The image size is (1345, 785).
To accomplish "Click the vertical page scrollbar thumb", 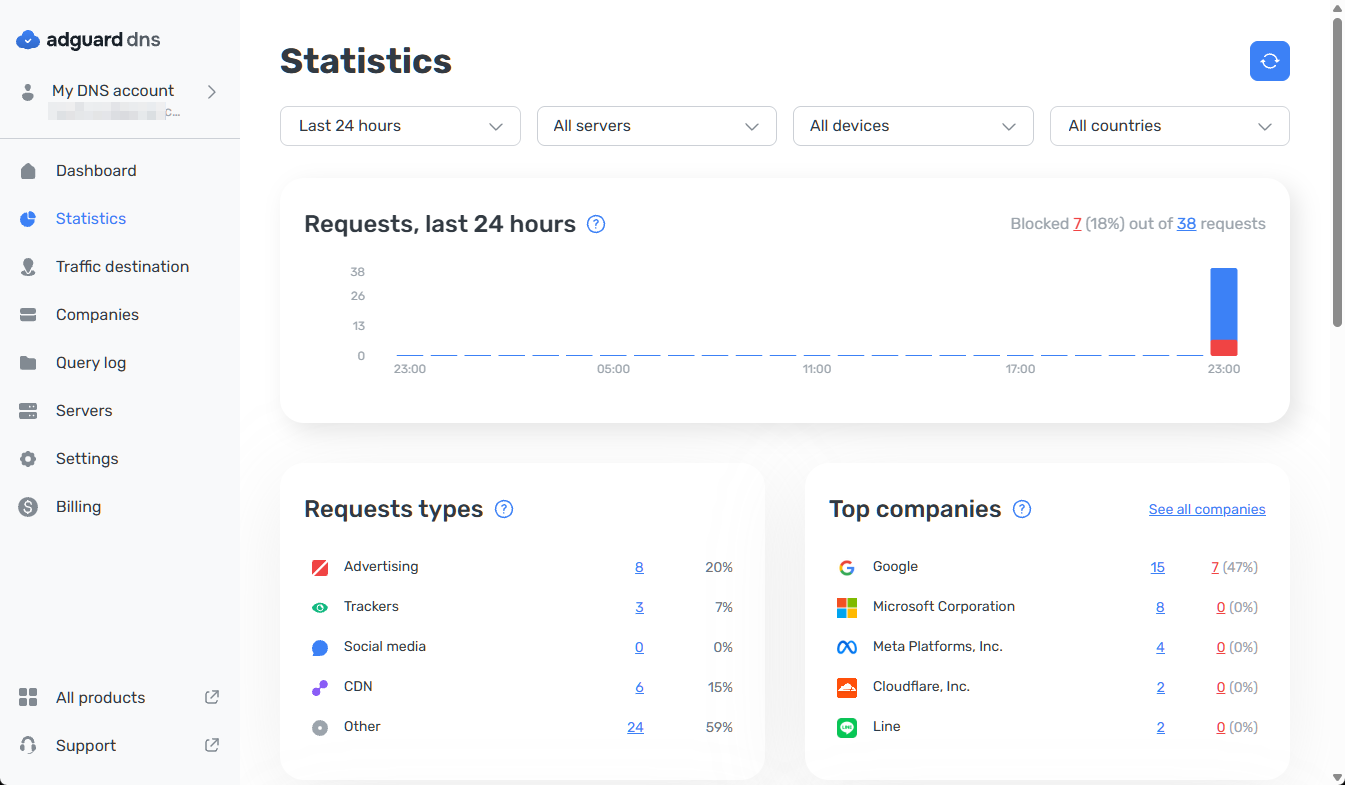I will tap(1338, 170).
